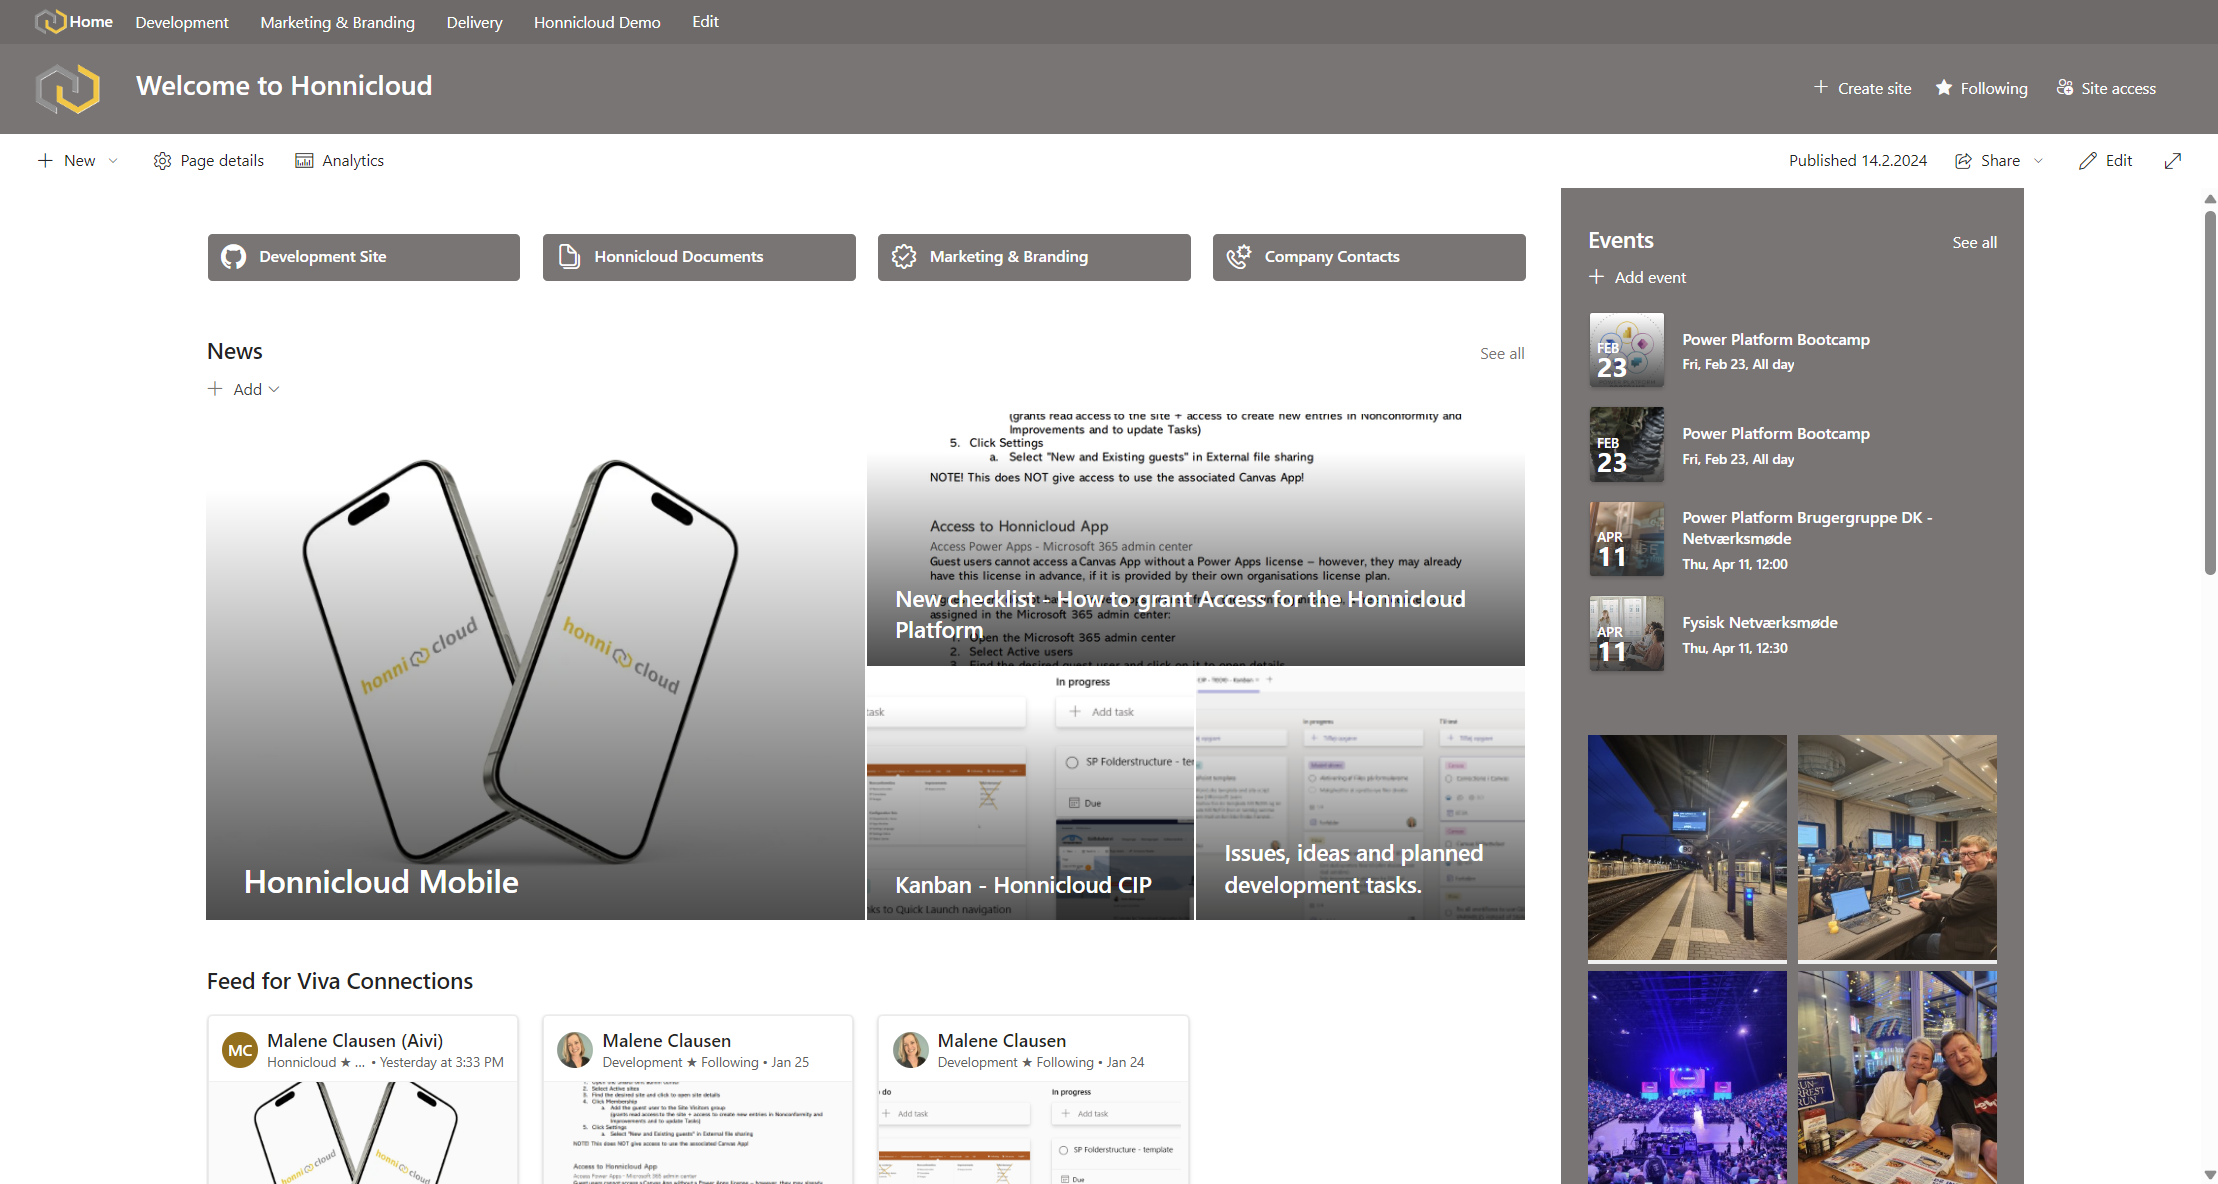Expand the New dropdown chevron
Image resolution: width=2218 pixels, height=1184 pixels.
point(113,161)
